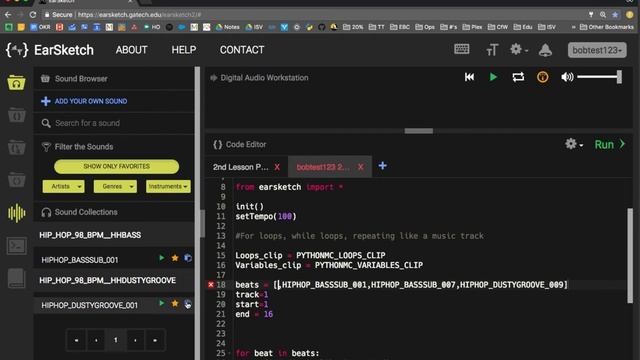
Task: Toggle favorite star on HIPHOP_DUSTYGROOVE_001
Action: click(175, 304)
